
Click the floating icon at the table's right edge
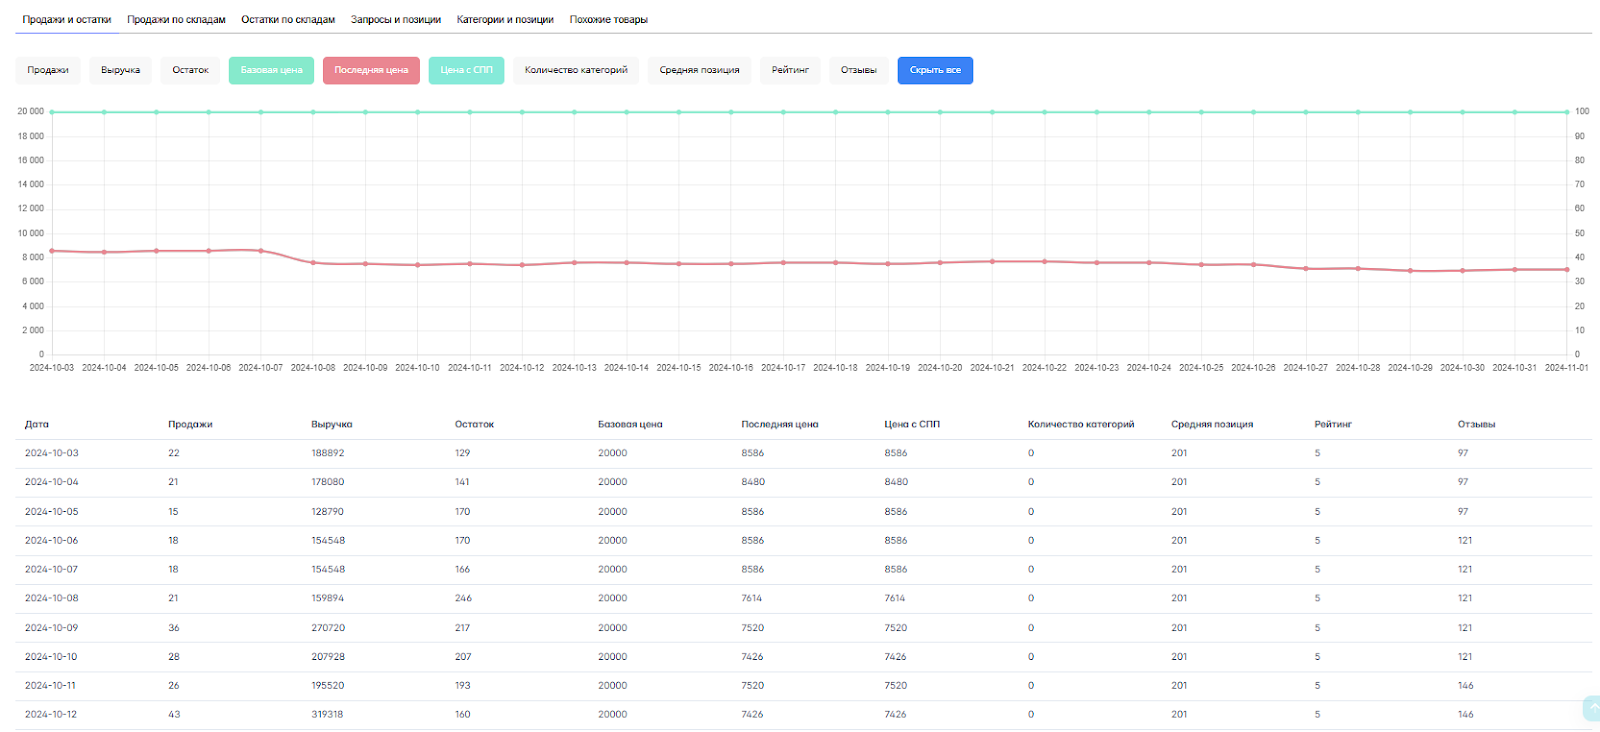click(x=1592, y=708)
